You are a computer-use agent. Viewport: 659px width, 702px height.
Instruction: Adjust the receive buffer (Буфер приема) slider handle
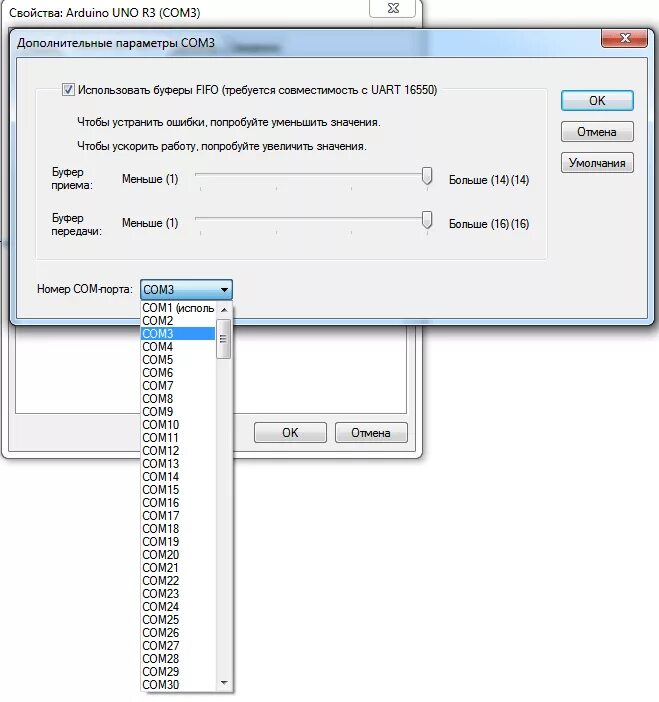427,176
